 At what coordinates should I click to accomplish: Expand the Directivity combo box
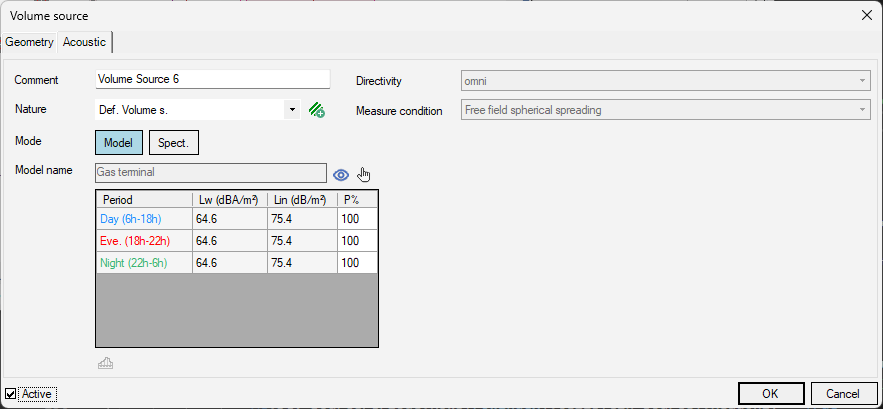[x=666, y=81]
